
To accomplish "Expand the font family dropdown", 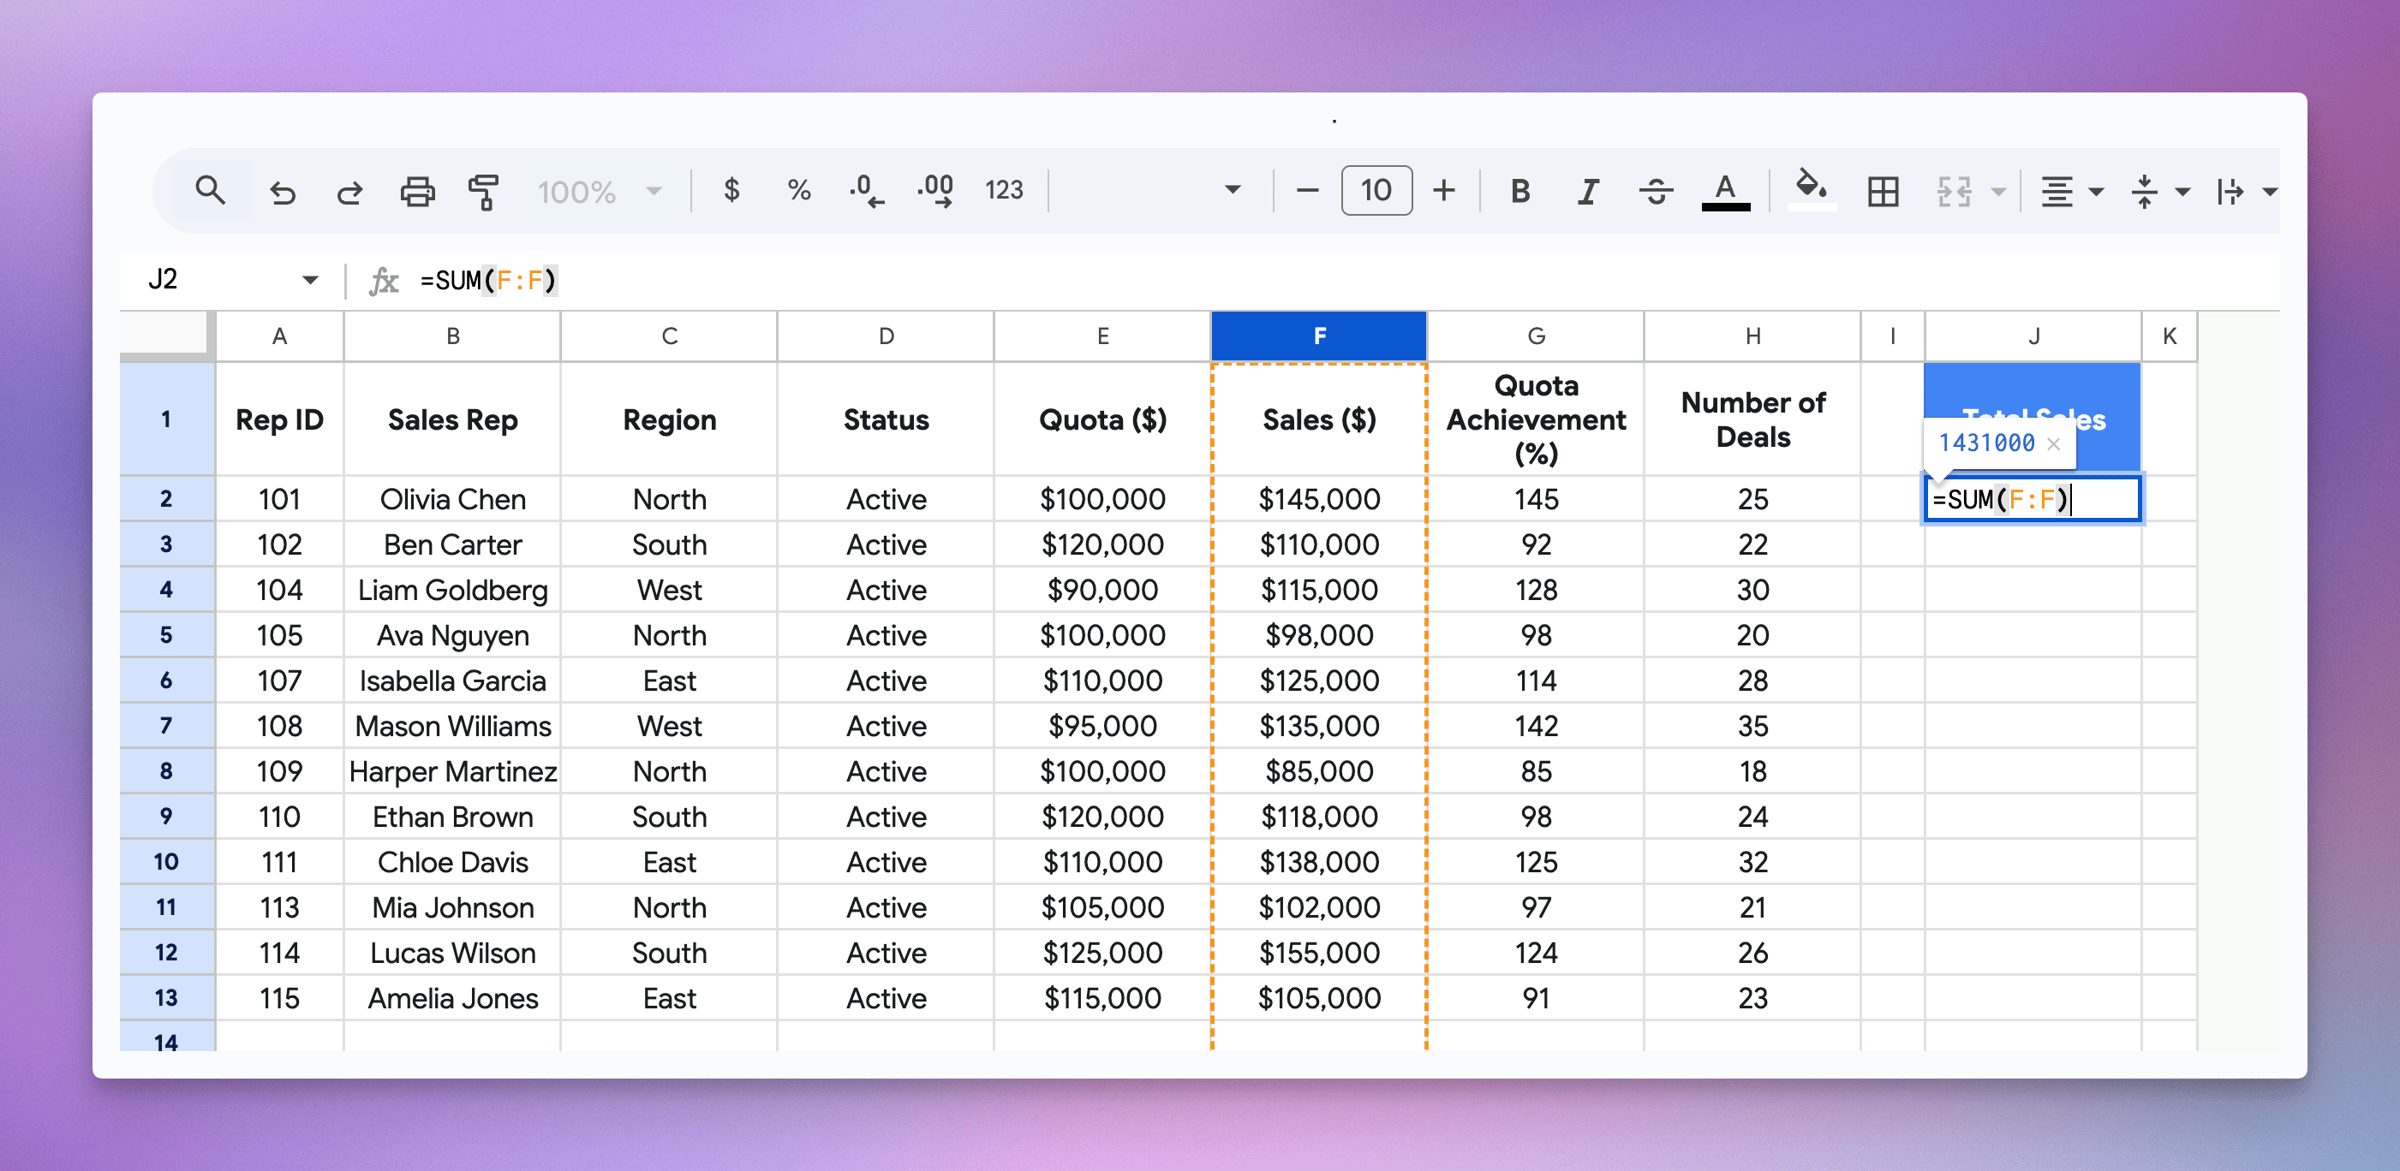I will [x=1232, y=190].
